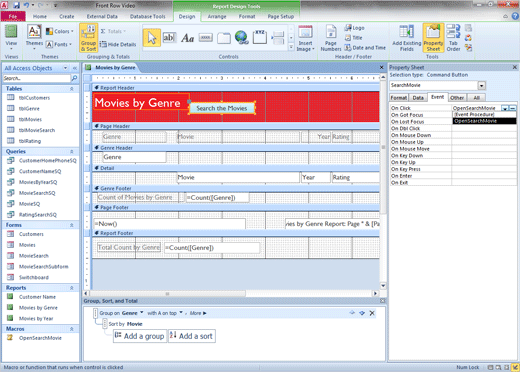This screenshot has width=520, height=372.
Task: Open the Page Setup tab
Action: [281, 16]
